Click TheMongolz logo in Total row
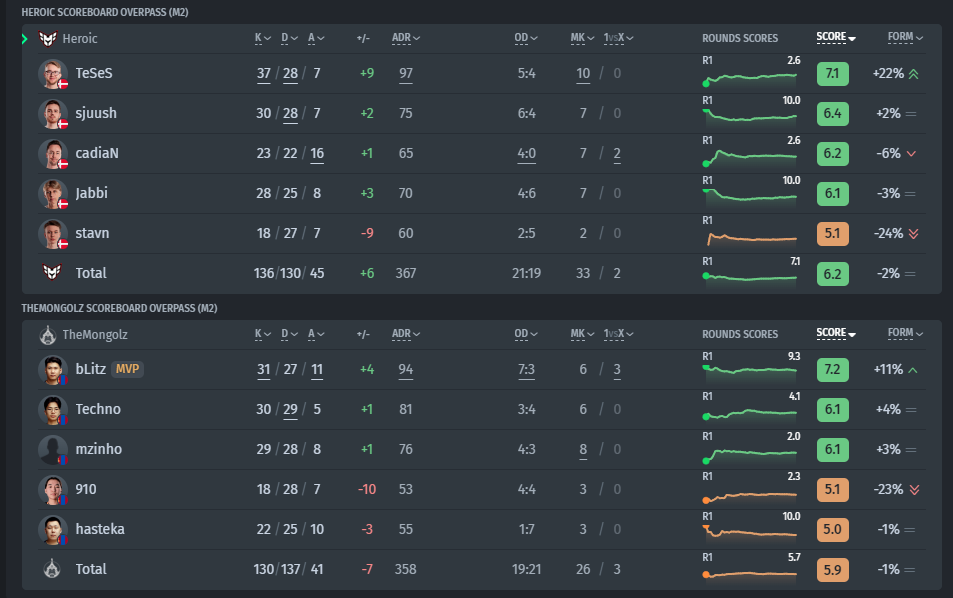 (x=52, y=568)
